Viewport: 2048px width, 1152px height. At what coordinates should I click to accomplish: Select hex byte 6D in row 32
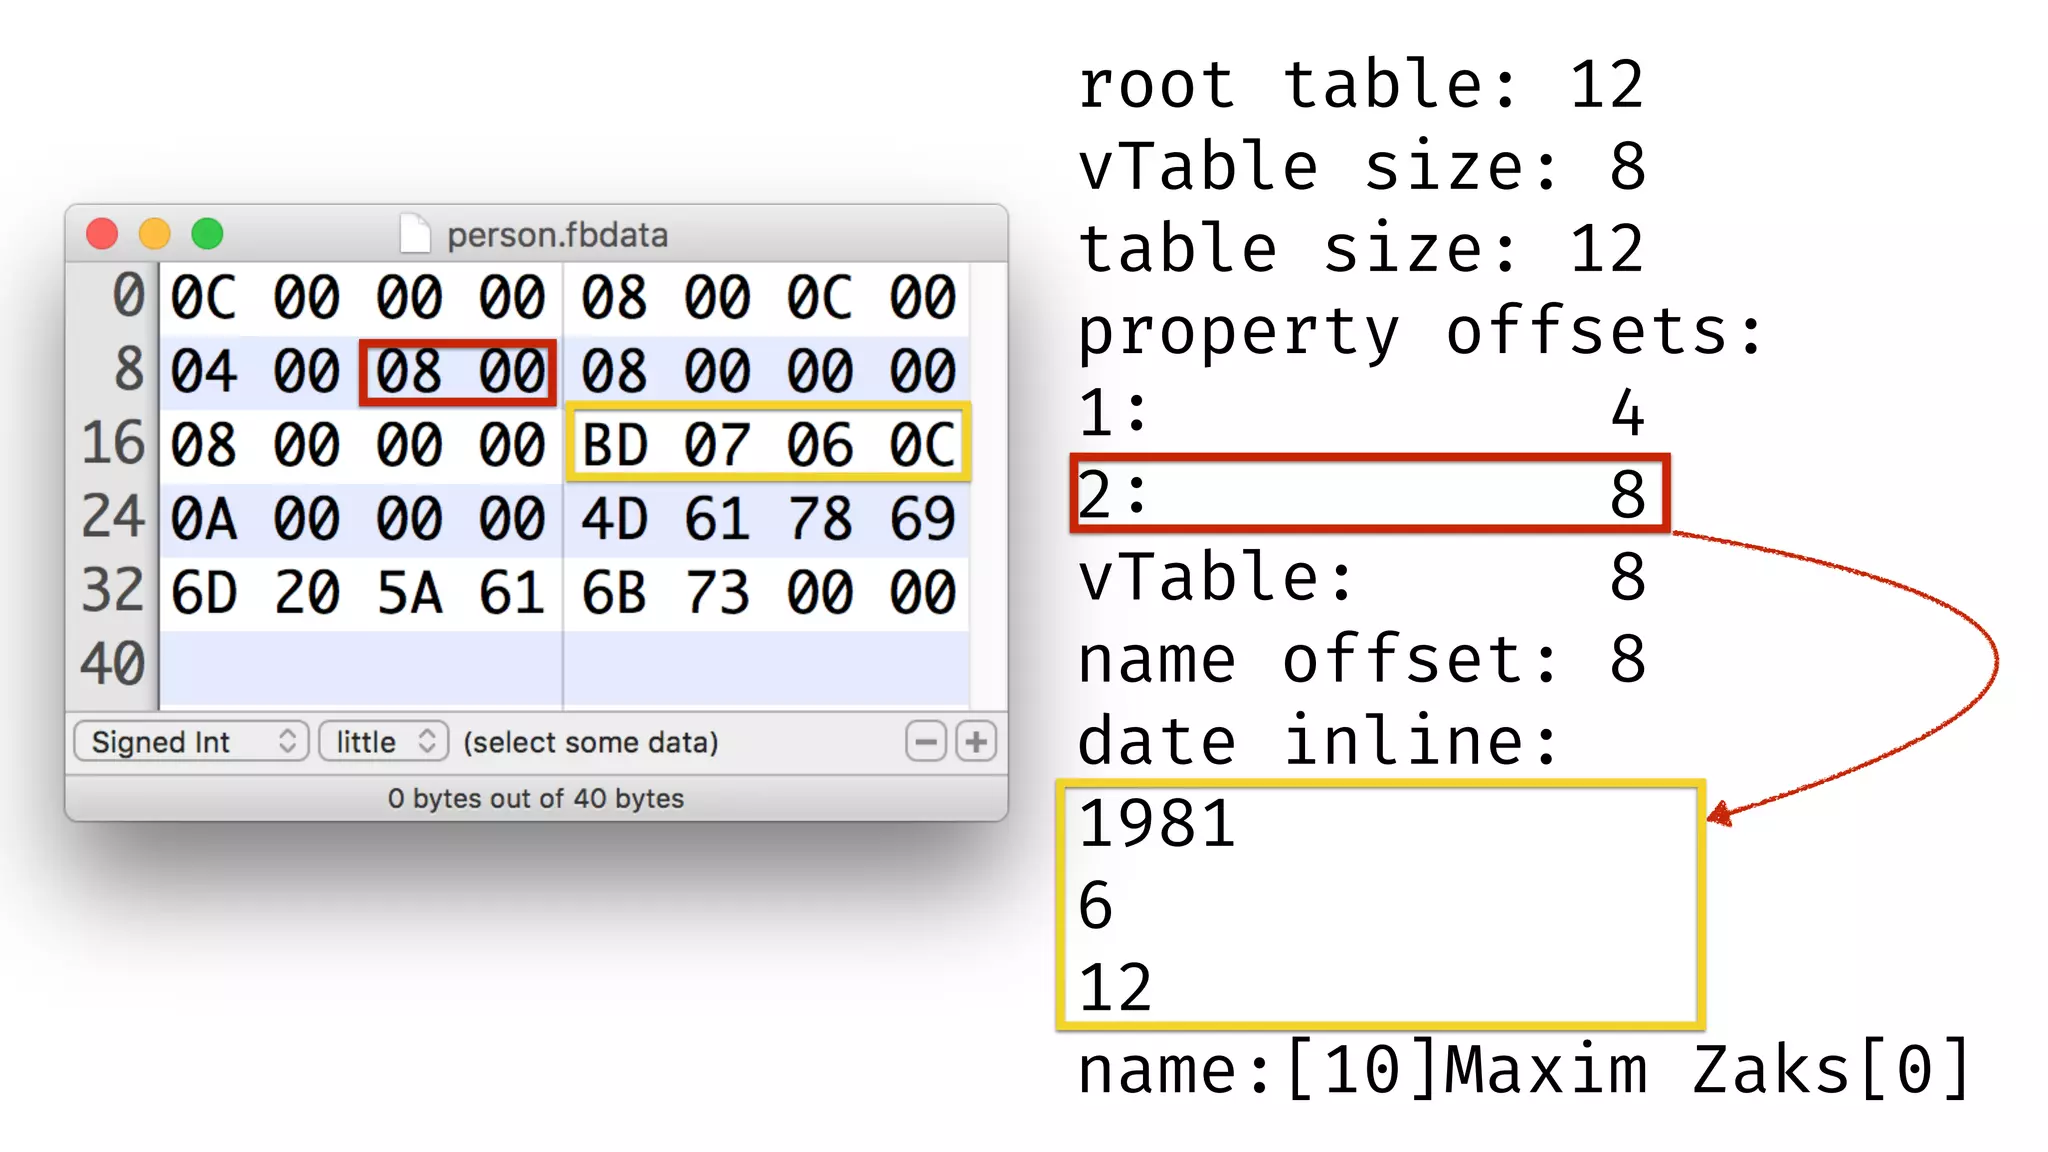tap(204, 592)
